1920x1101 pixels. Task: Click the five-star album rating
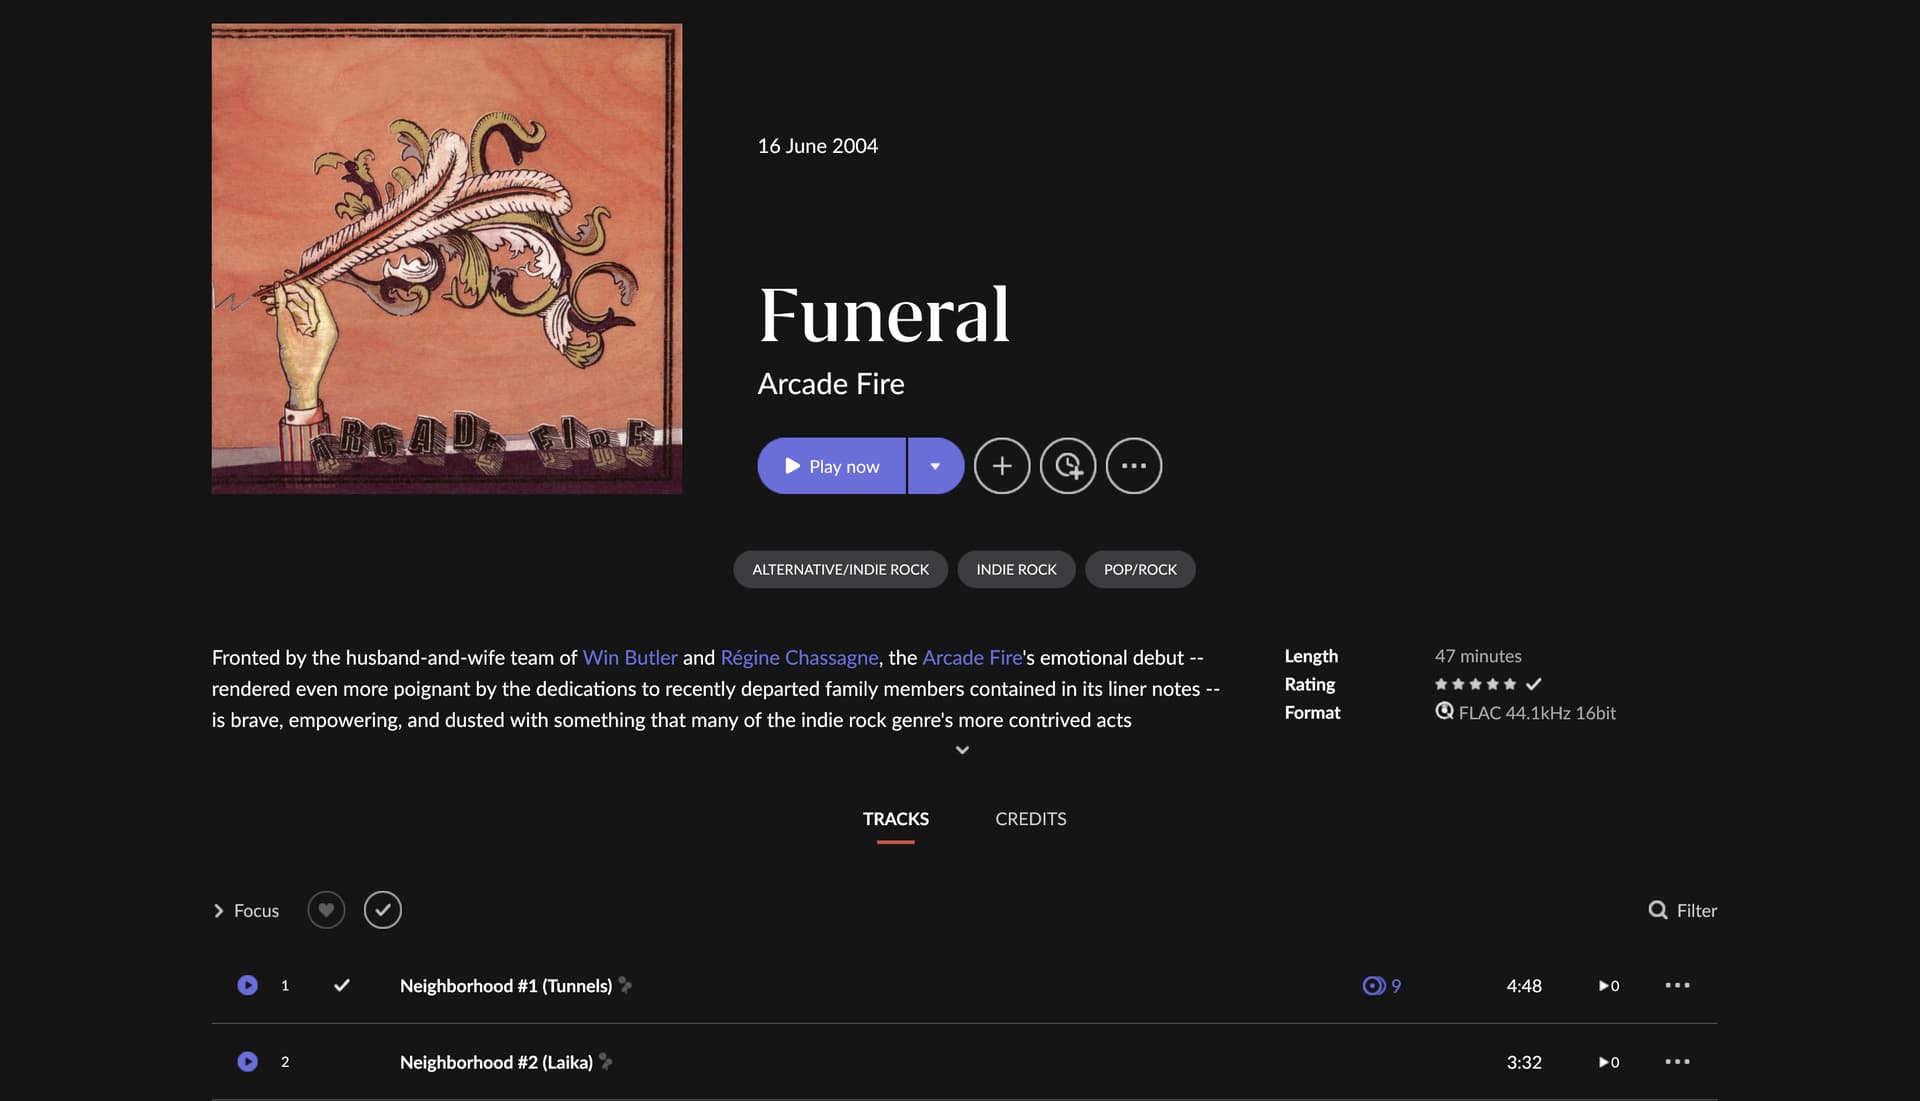point(1475,684)
